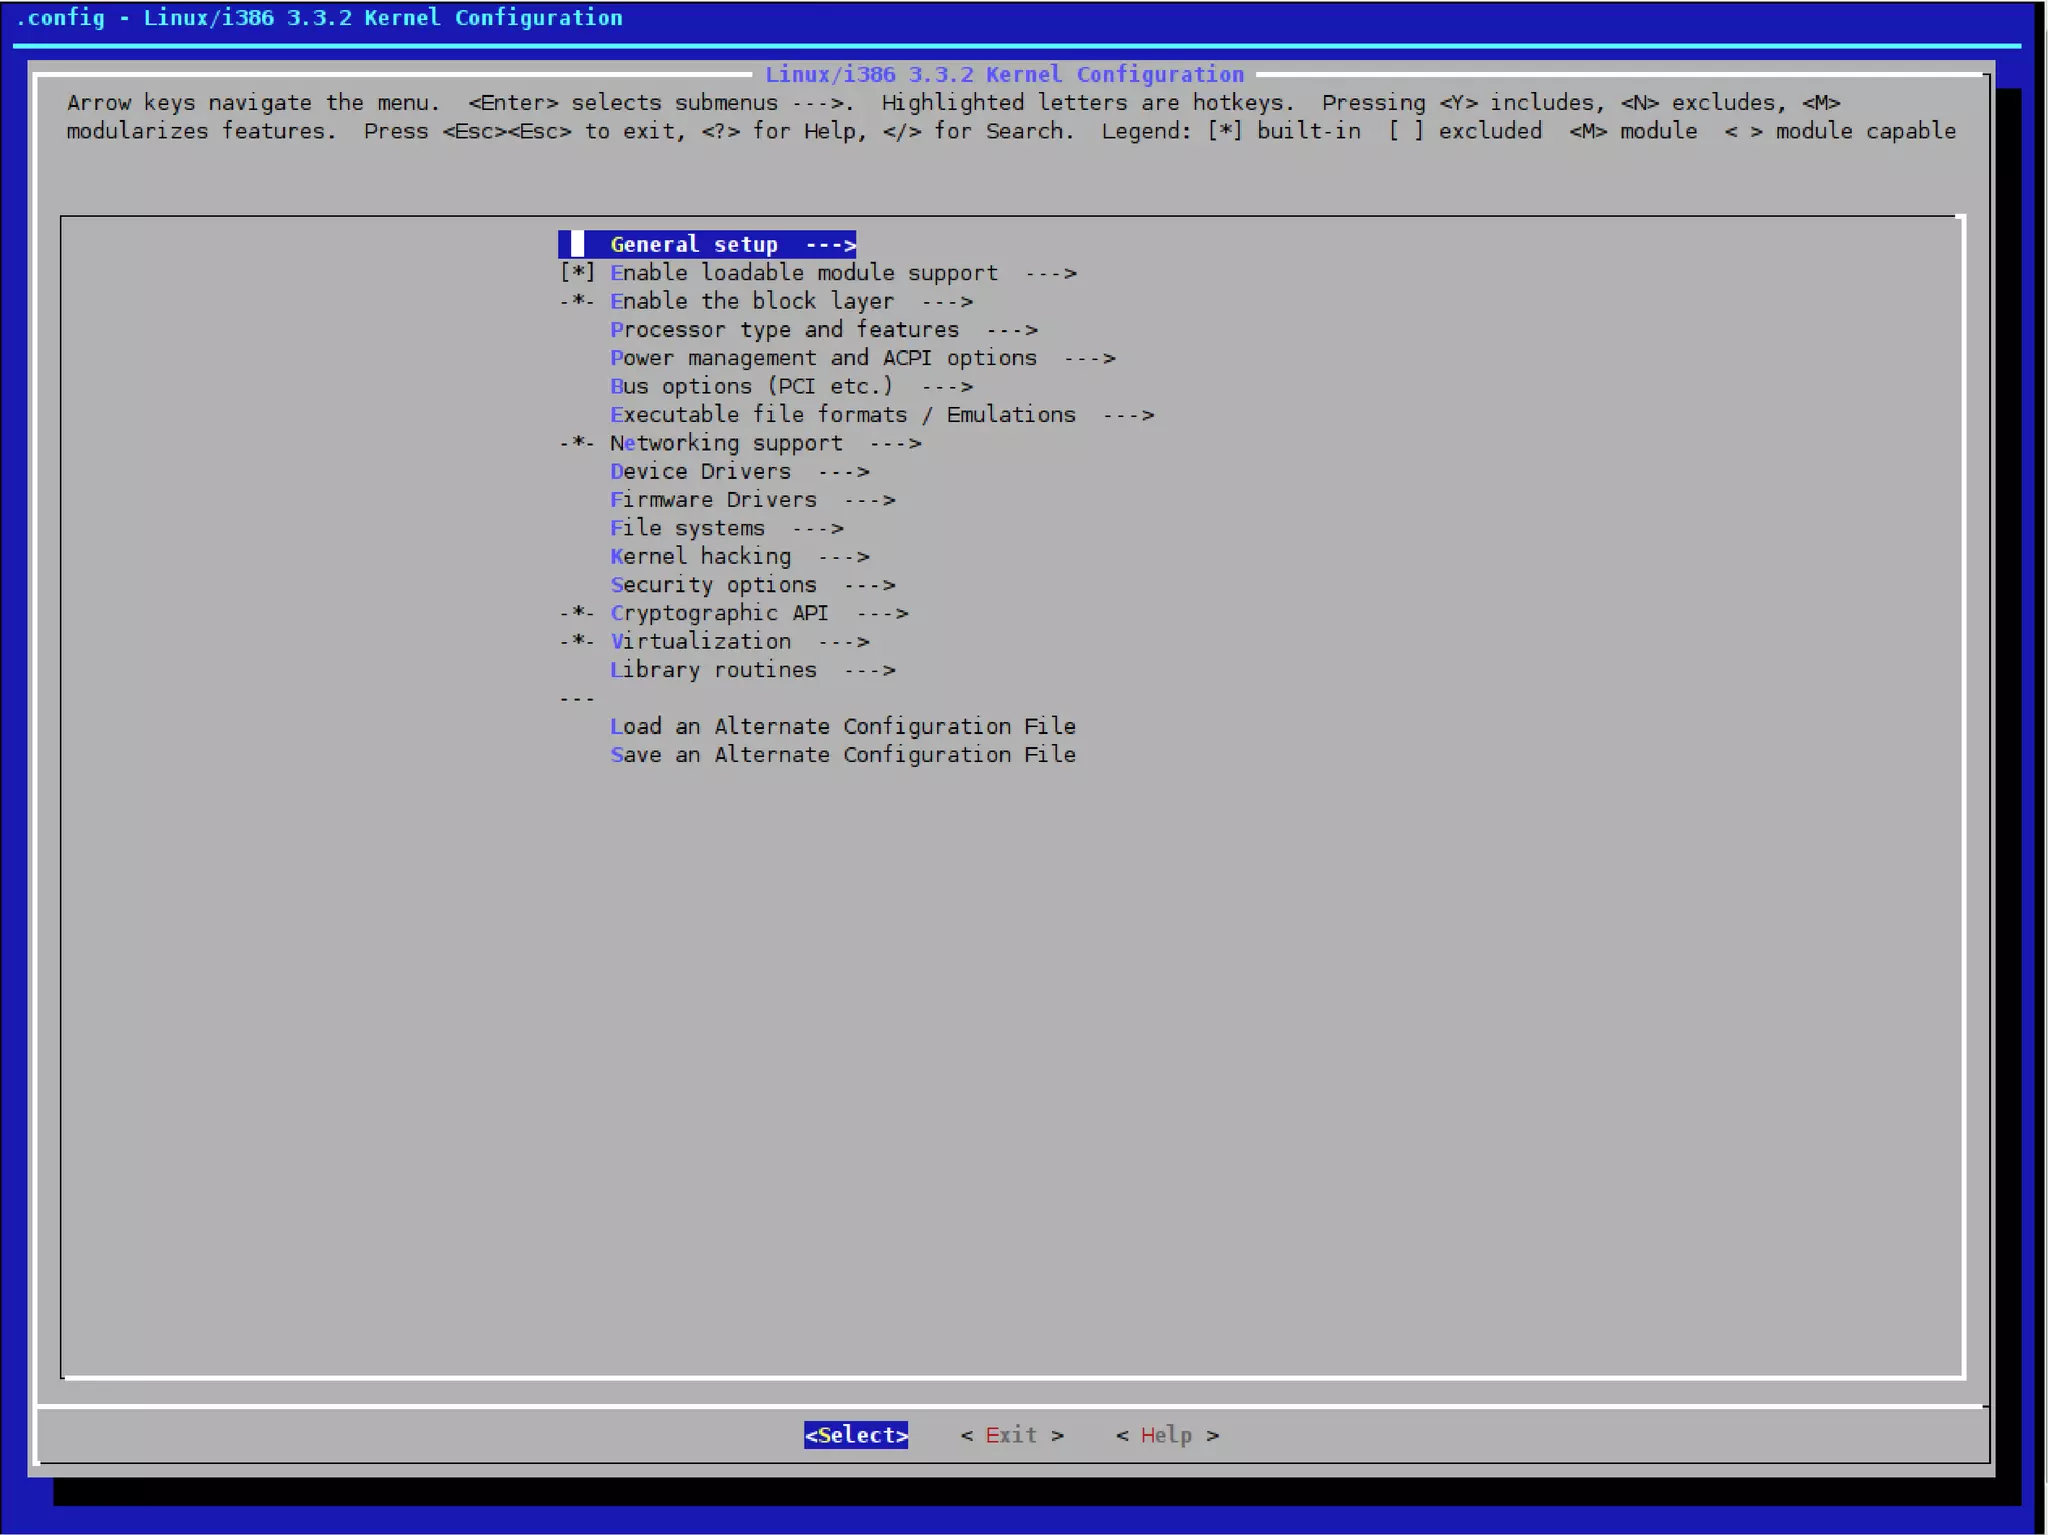Viewport: 2048px width, 1535px height.
Task: Click the ---> arrow after Kernel hacking
Action: coord(844,557)
